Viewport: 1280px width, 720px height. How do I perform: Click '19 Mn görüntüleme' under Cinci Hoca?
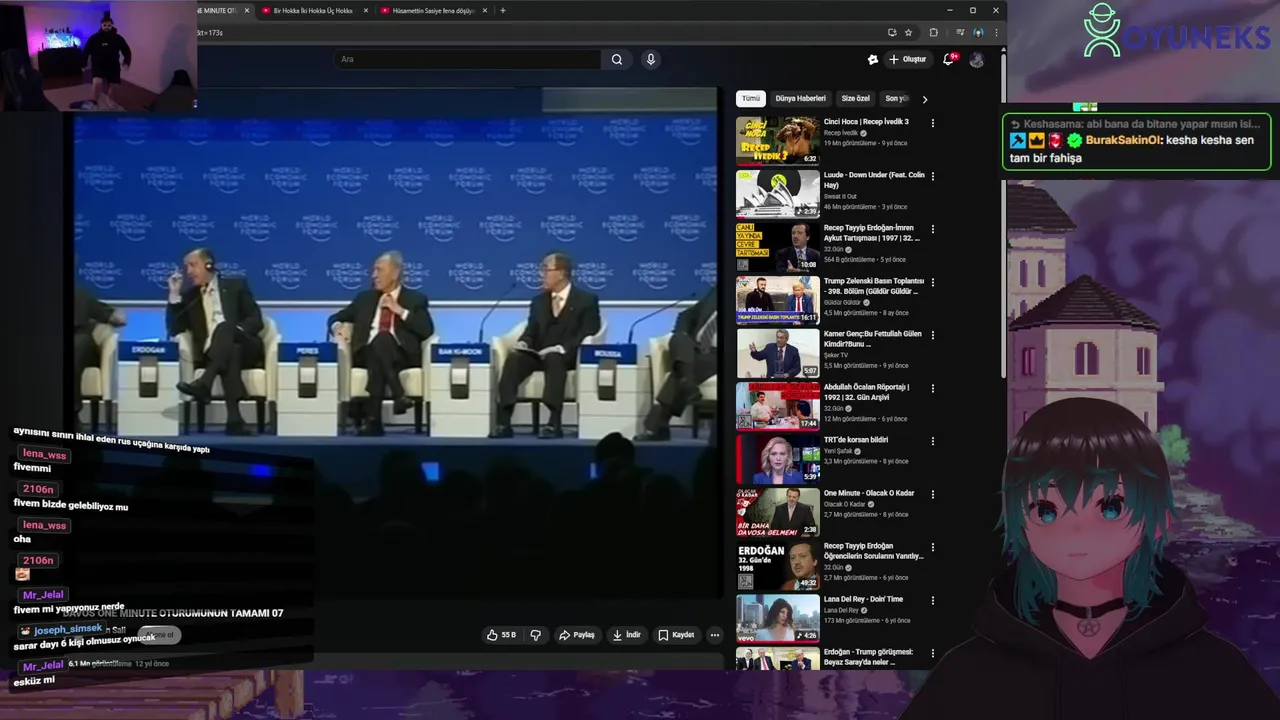pos(851,143)
